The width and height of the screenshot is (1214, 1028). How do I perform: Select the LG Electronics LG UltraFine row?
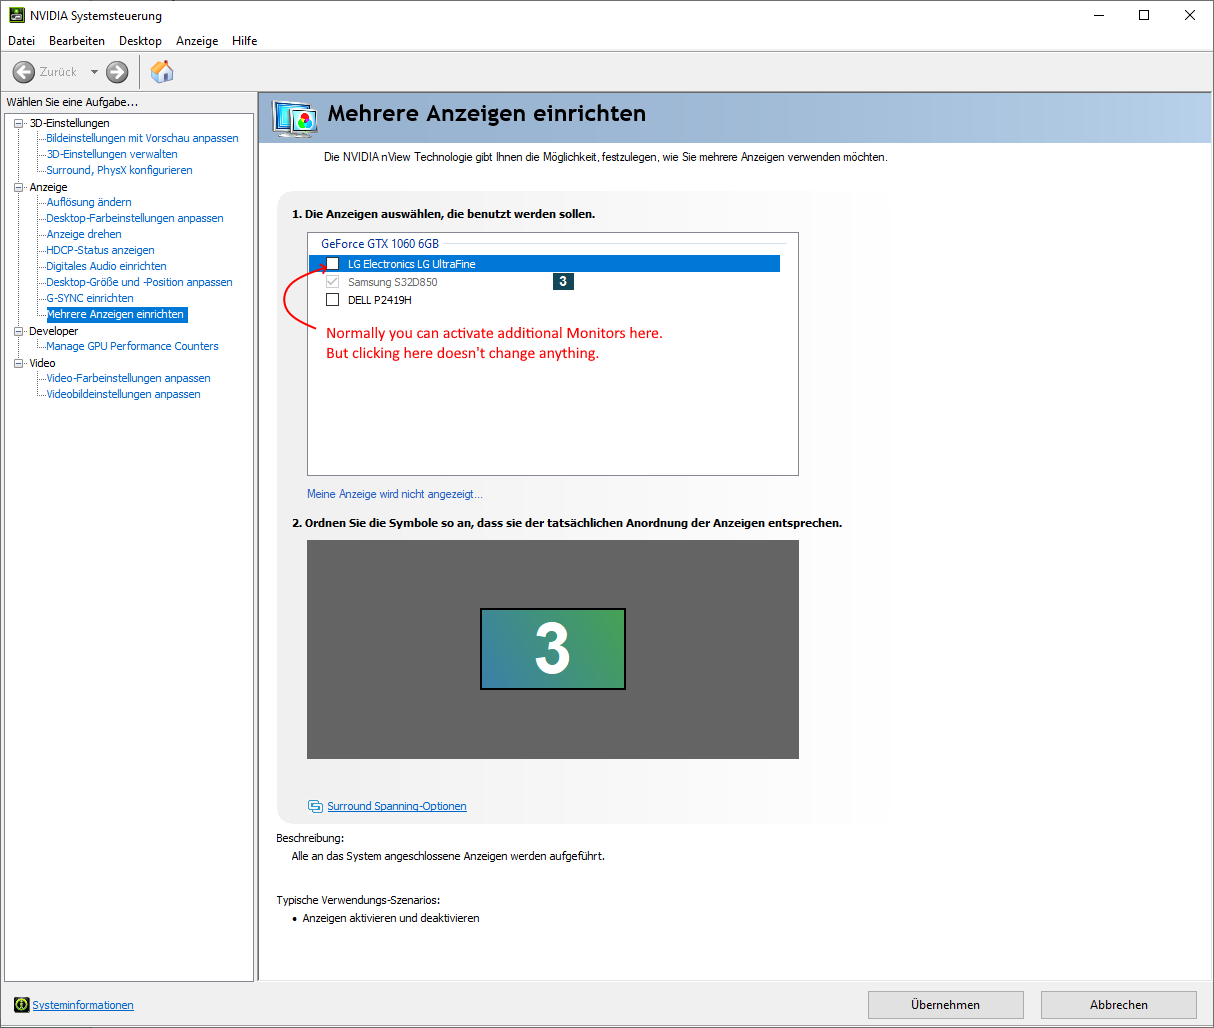coord(544,264)
